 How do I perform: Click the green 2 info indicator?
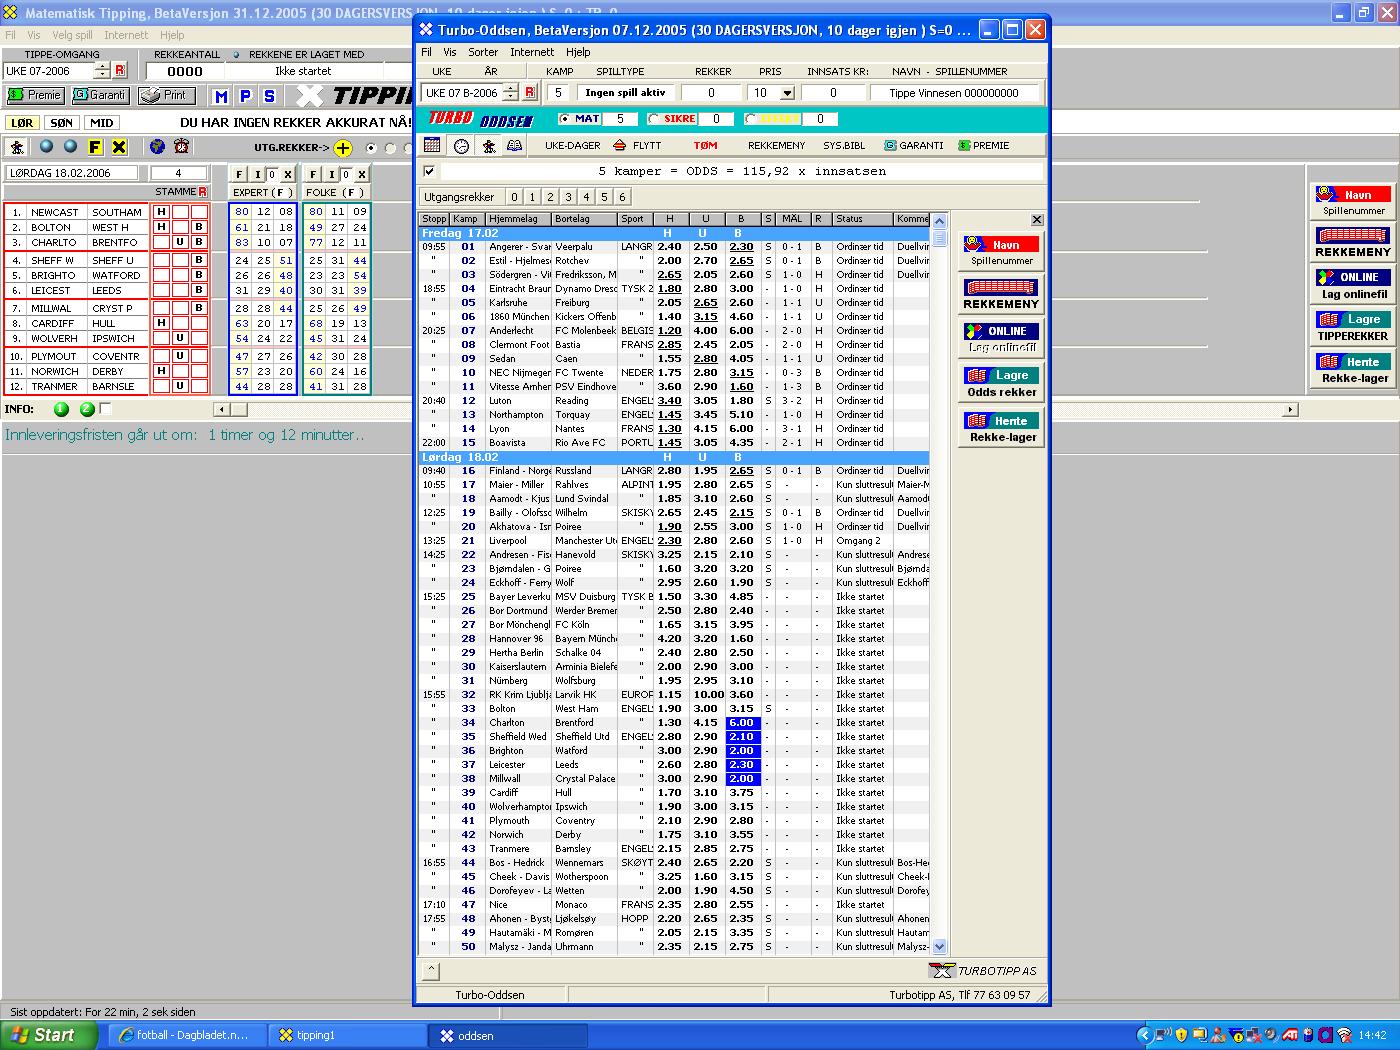pyautogui.click(x=87, y=409)
